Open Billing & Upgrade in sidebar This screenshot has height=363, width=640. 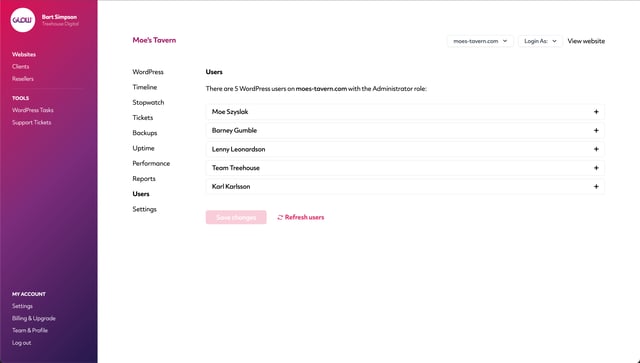pos(33,318)
